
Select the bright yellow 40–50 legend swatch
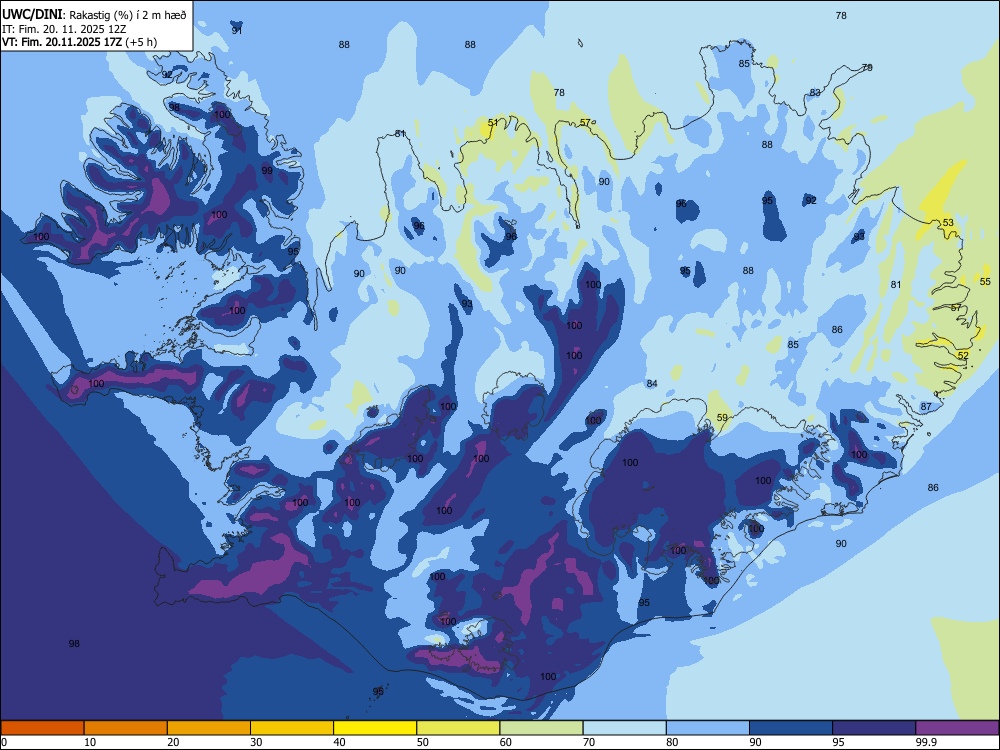(375, 728)
